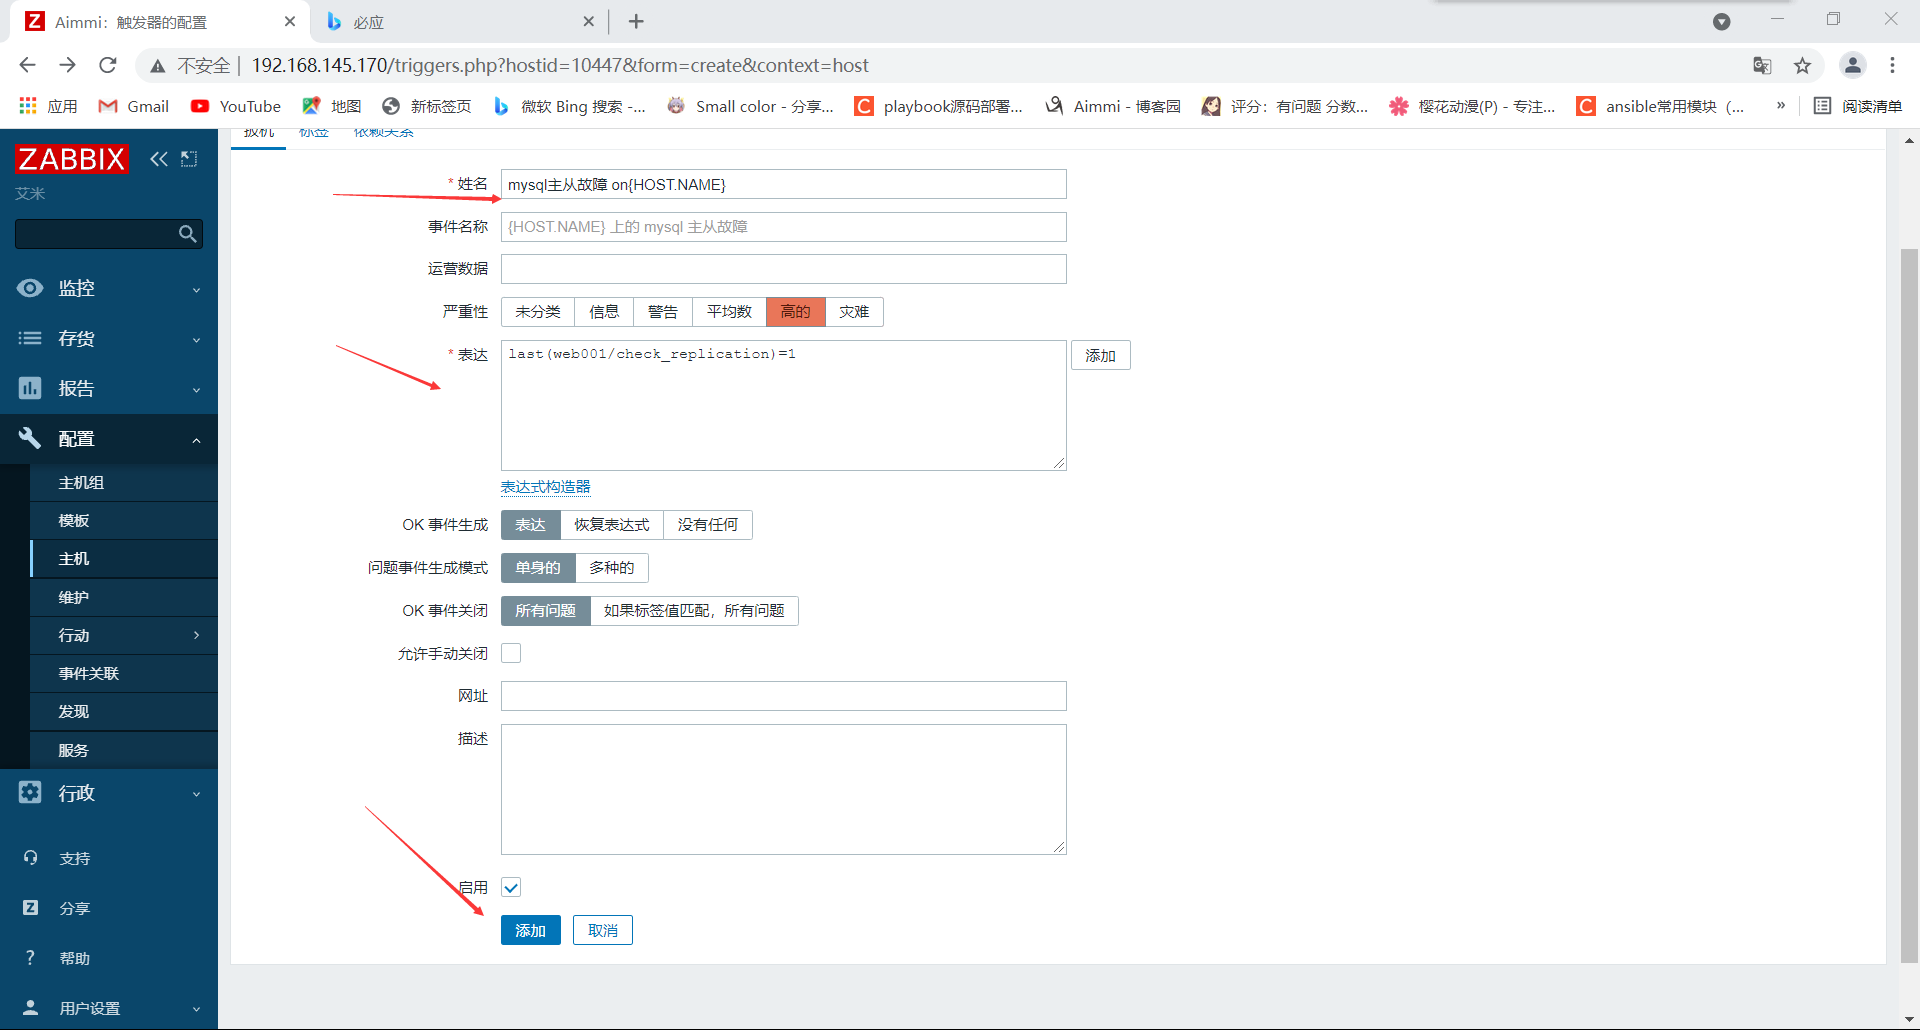The width and height of the screenshot is (1920, 1030).
Task: Open the 应用 apps grid bookmark
Action: click(48, 106)
